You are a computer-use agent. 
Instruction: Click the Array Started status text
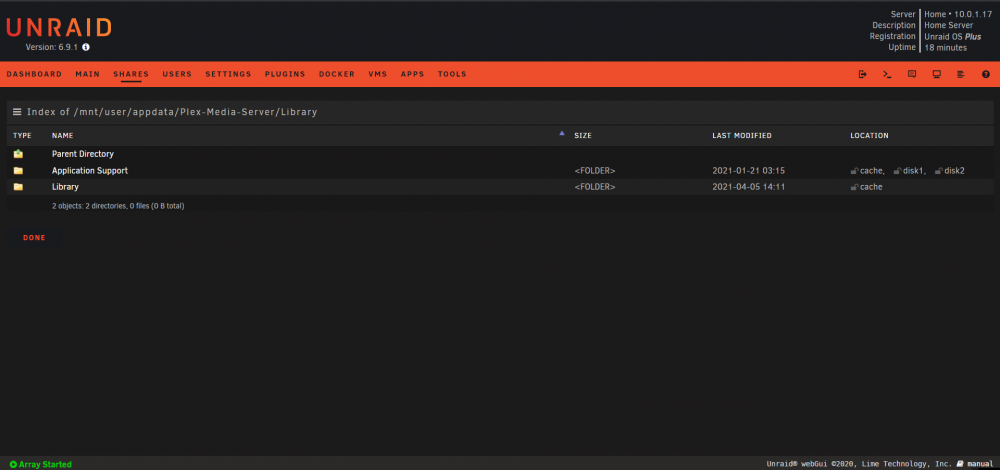click(x=45, y=464)
